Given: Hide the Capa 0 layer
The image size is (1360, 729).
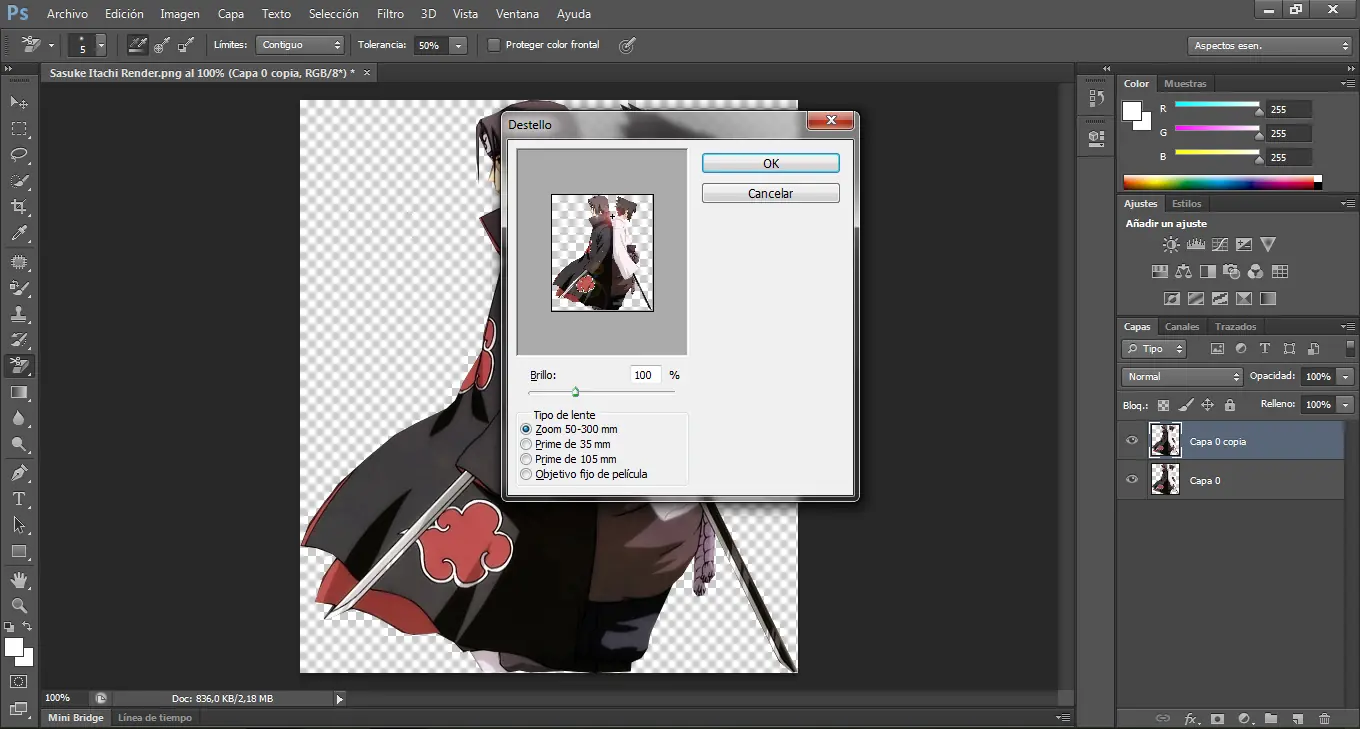Looking at the screenshot, I should [1132, 479].
